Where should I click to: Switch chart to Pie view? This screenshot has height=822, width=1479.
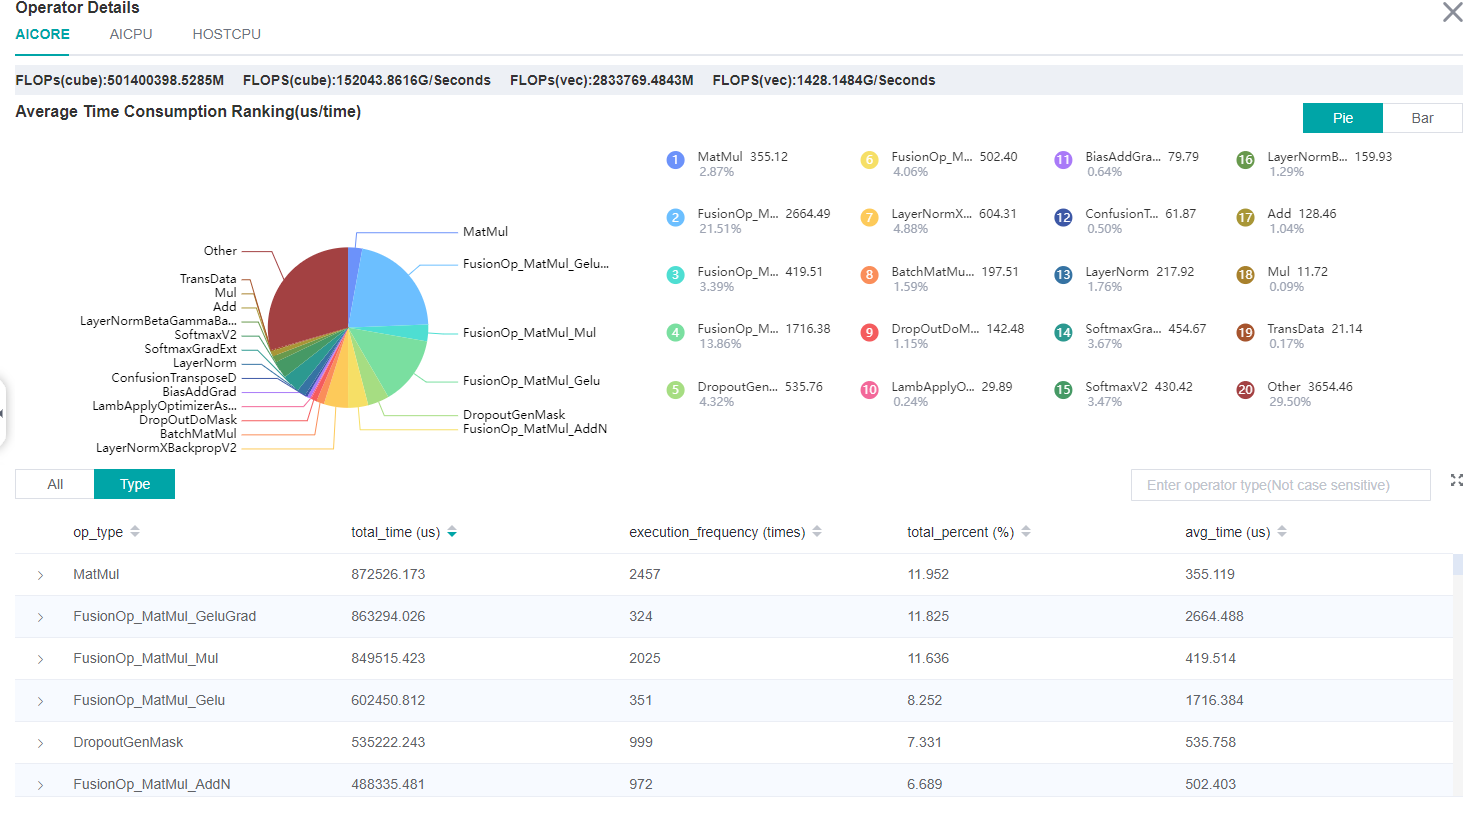point(1342,118)
